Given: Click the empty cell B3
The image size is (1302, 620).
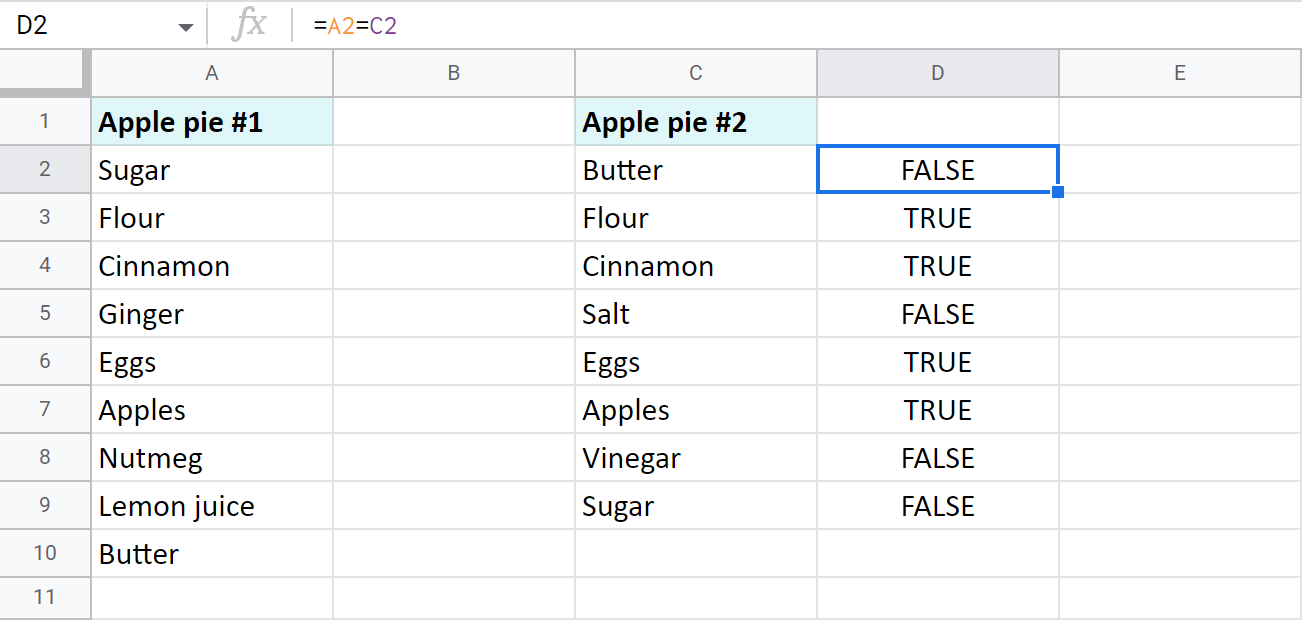Looking at the screenshot, I should (453, 217).
